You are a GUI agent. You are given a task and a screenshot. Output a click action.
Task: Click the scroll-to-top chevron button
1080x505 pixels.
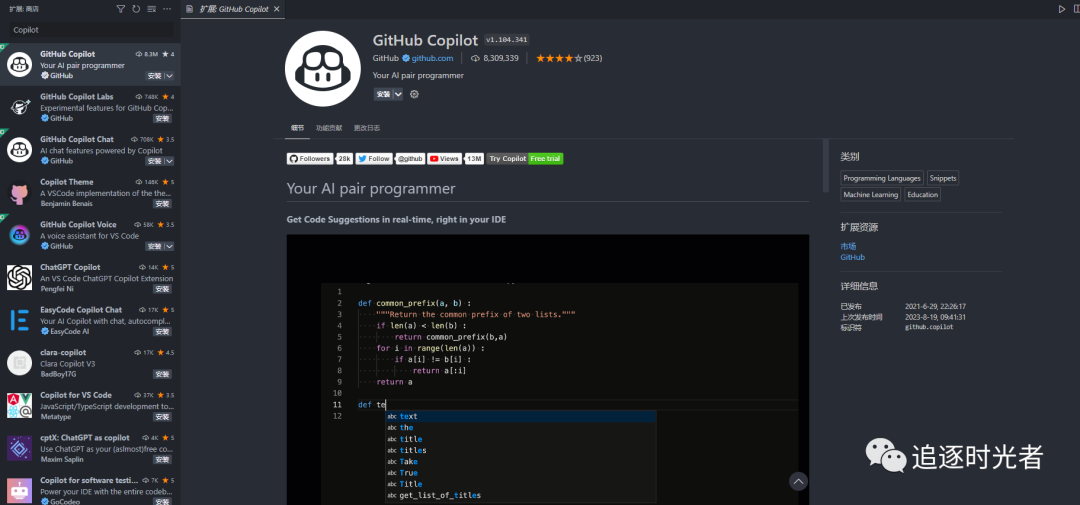point(798,481)
